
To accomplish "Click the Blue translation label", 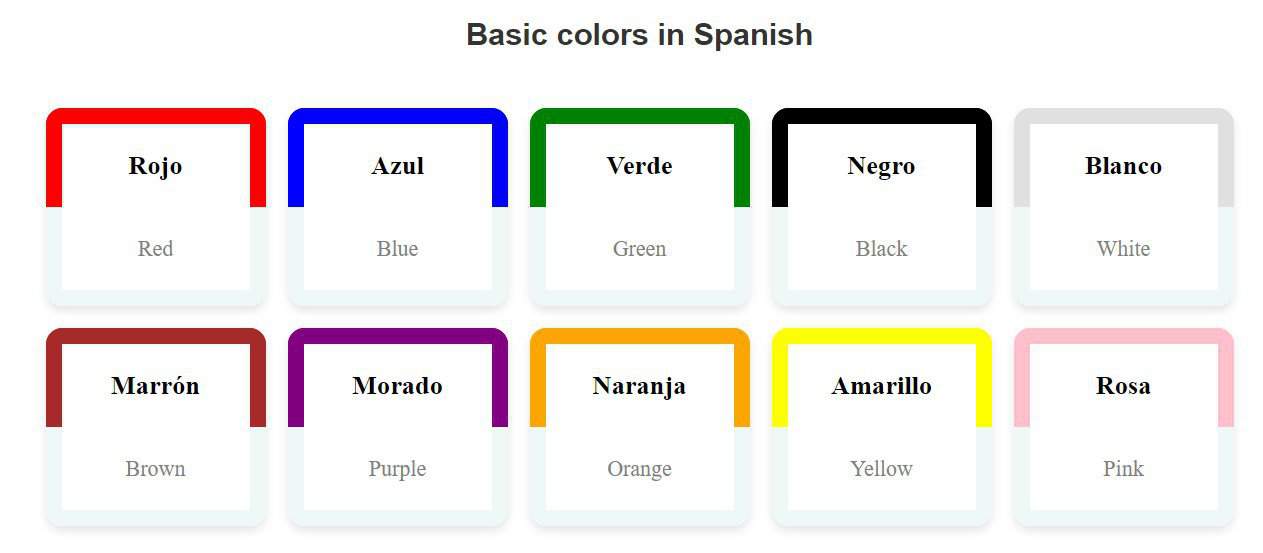I will 397,249.
